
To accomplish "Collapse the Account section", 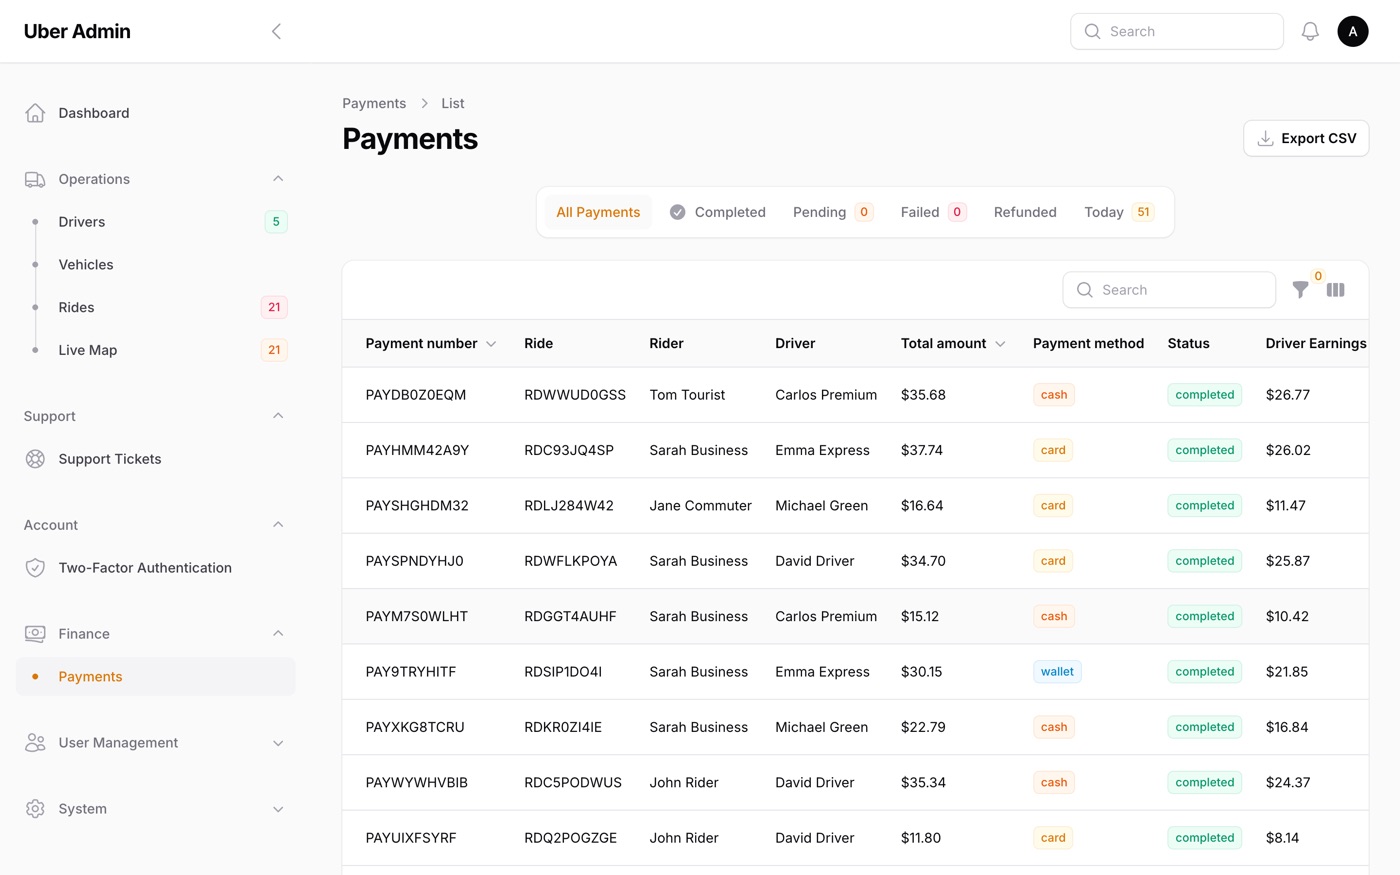I will [x=278, y=525].
